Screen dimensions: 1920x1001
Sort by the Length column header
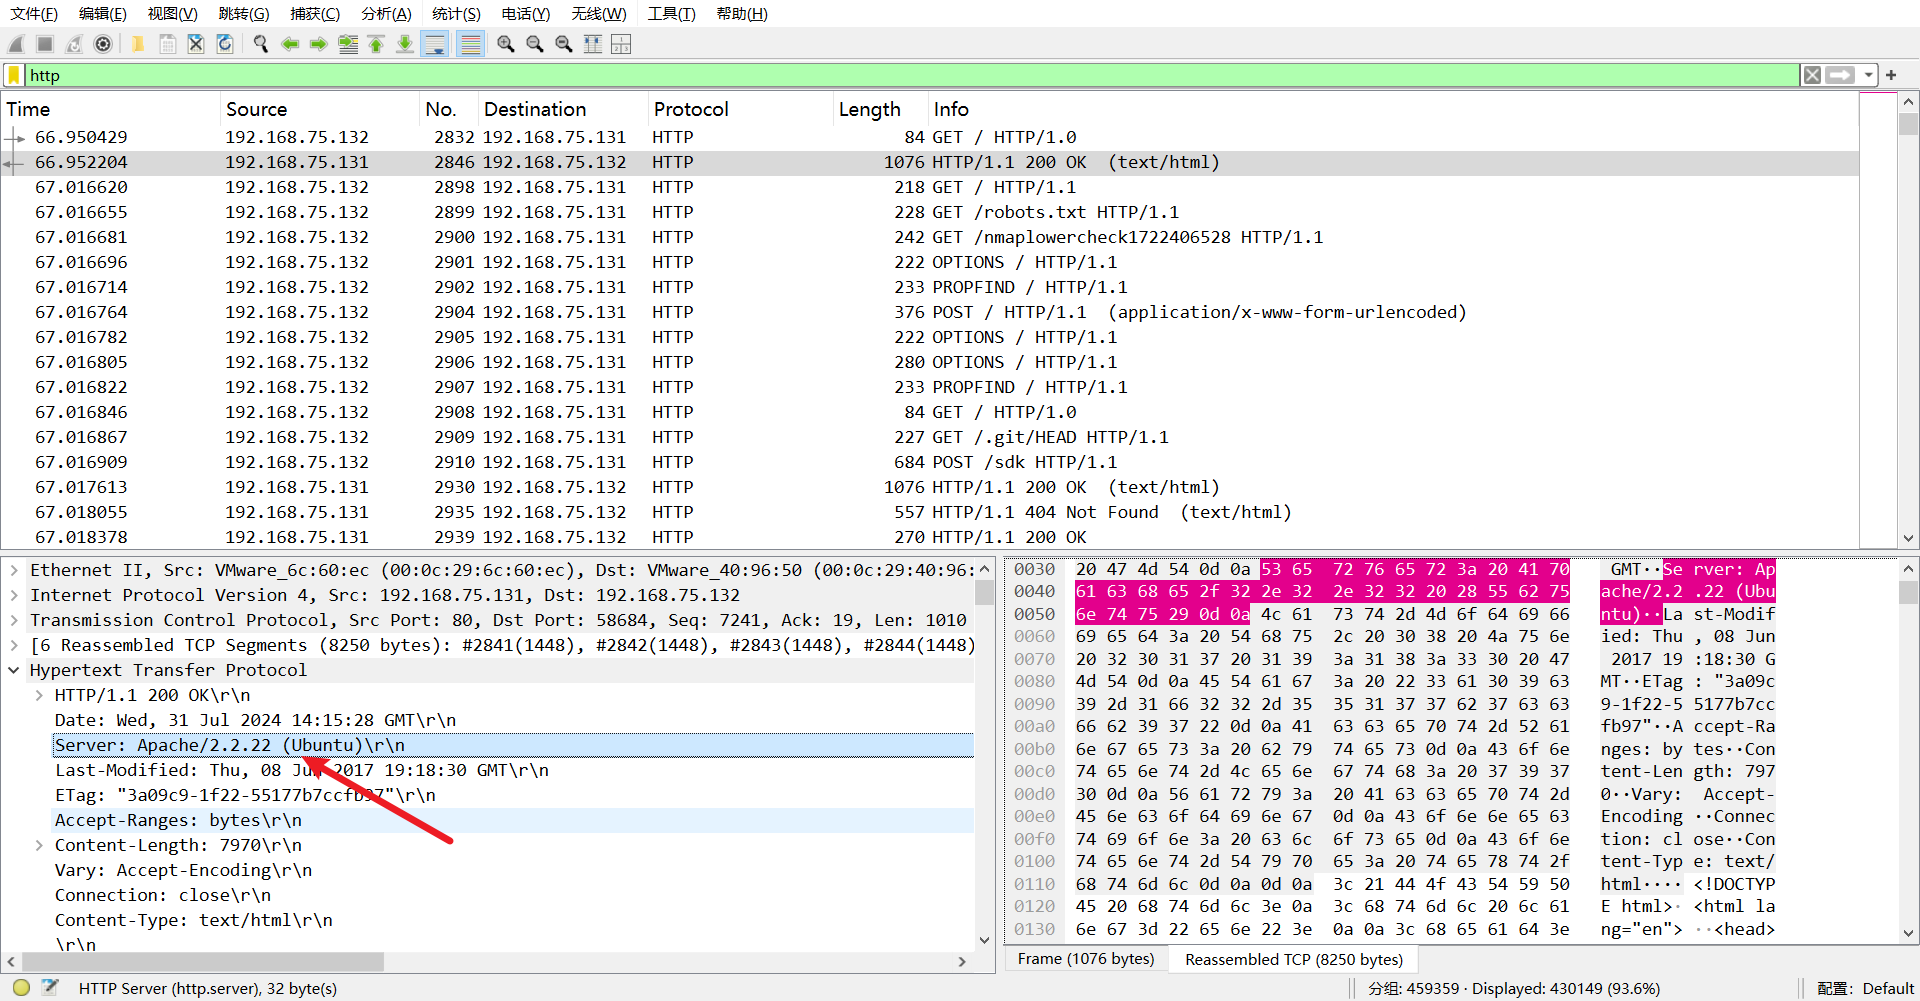pyautogui.click(x=881, y=109)
